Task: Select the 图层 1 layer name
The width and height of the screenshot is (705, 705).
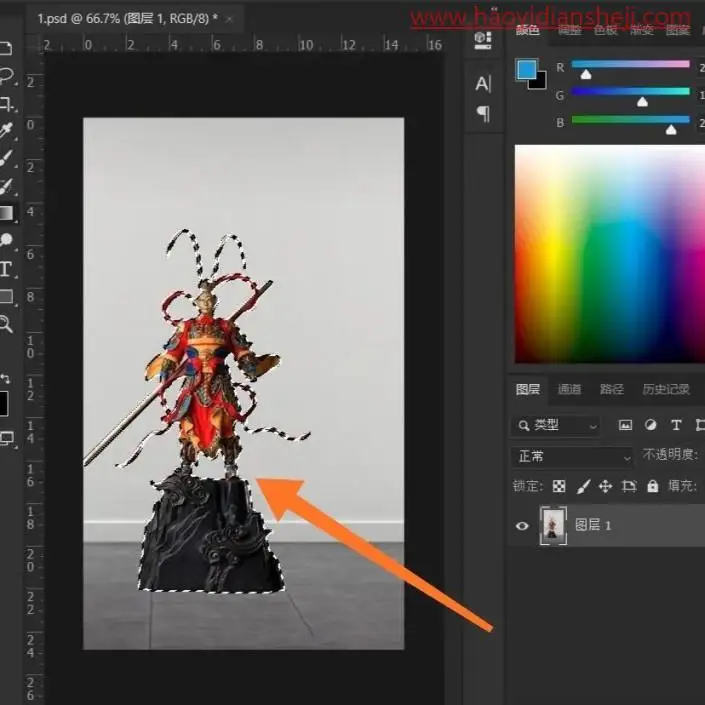Action: 593,525
